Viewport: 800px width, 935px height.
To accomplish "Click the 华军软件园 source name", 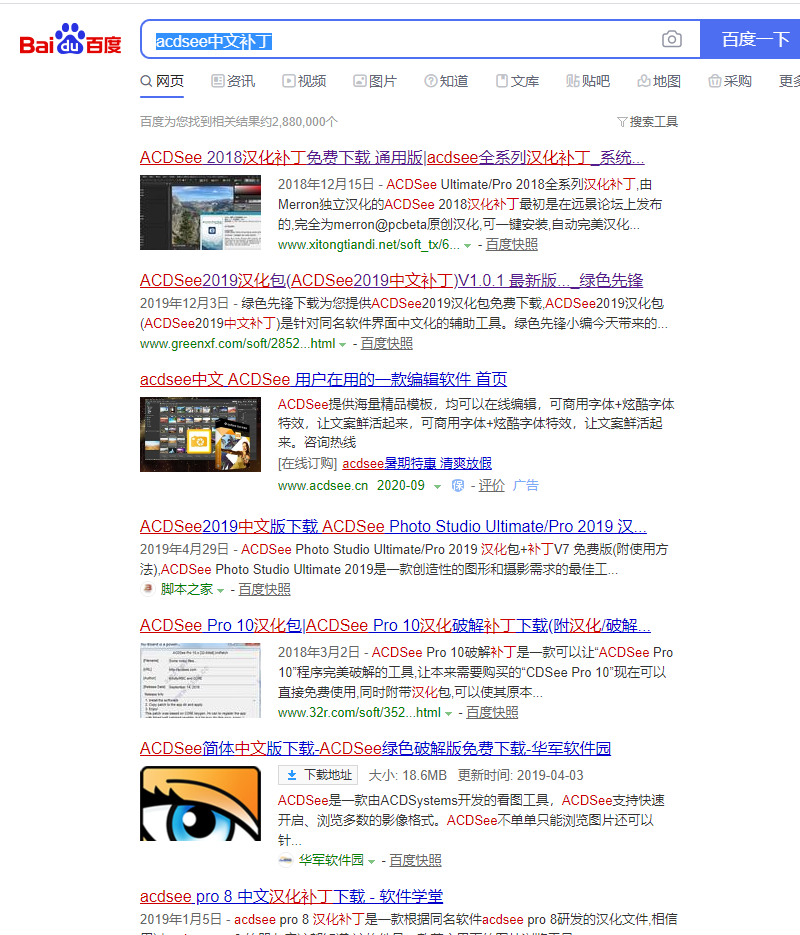I will coord(331,860).
